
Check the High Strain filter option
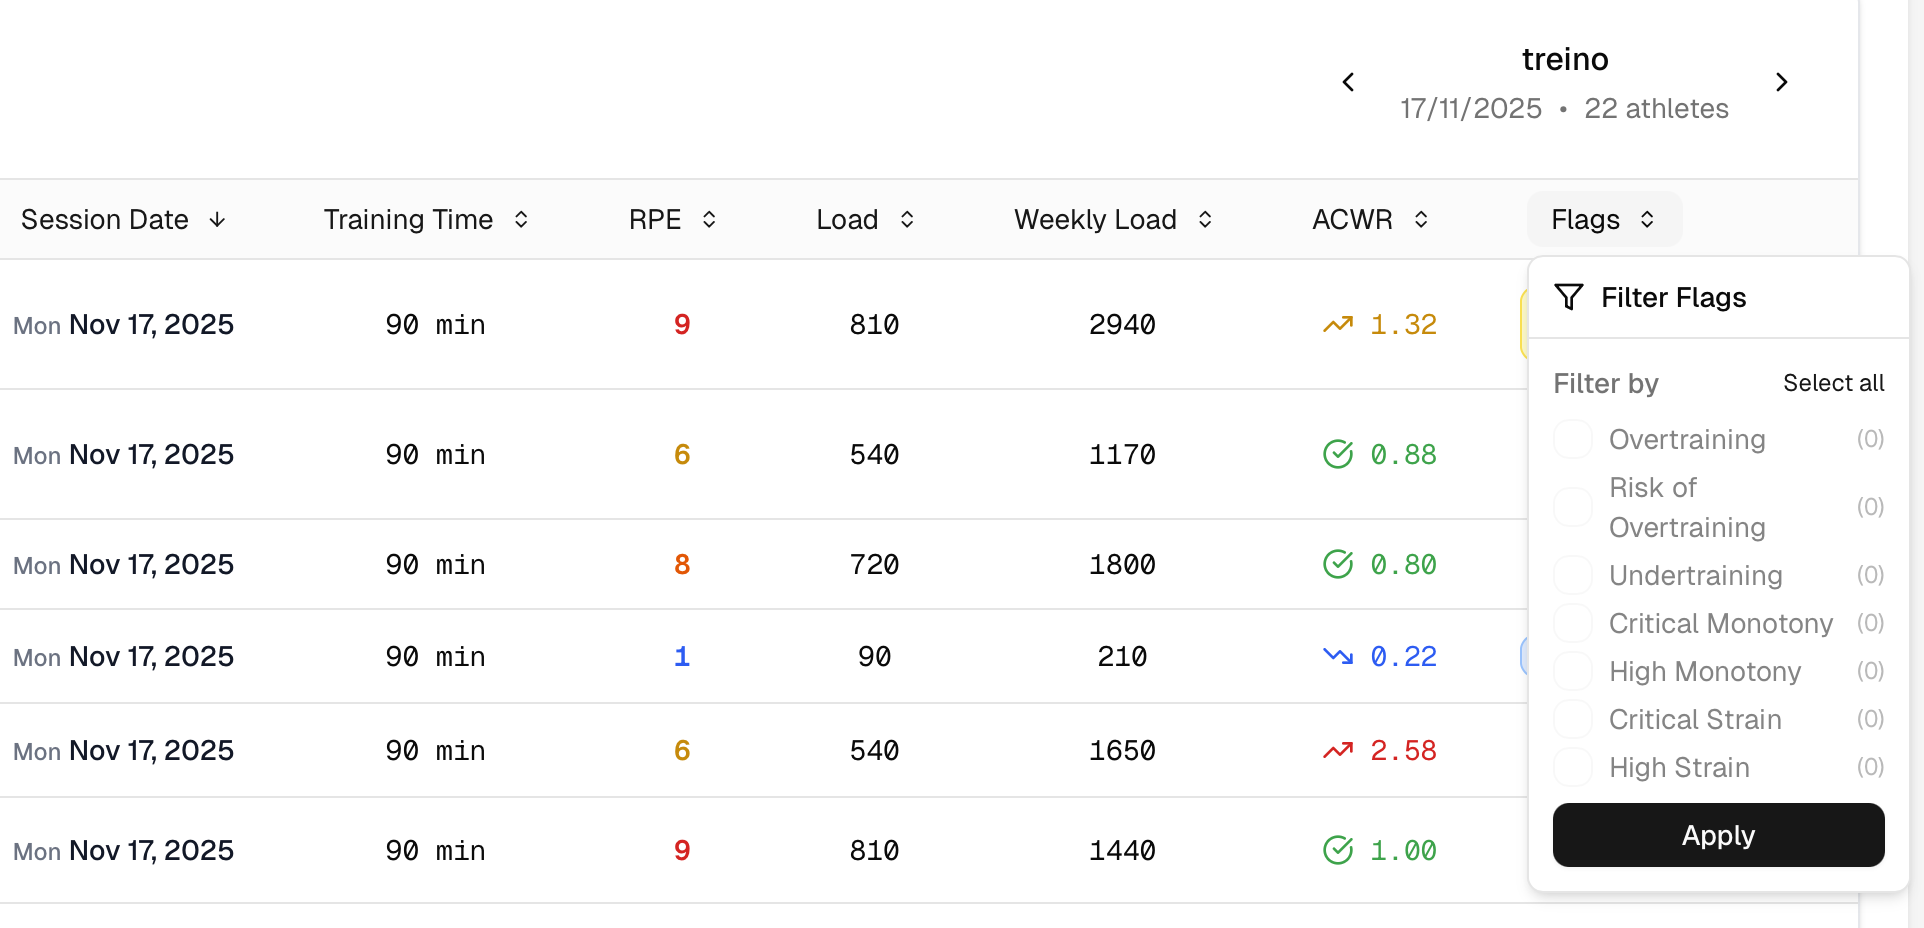1573,767
